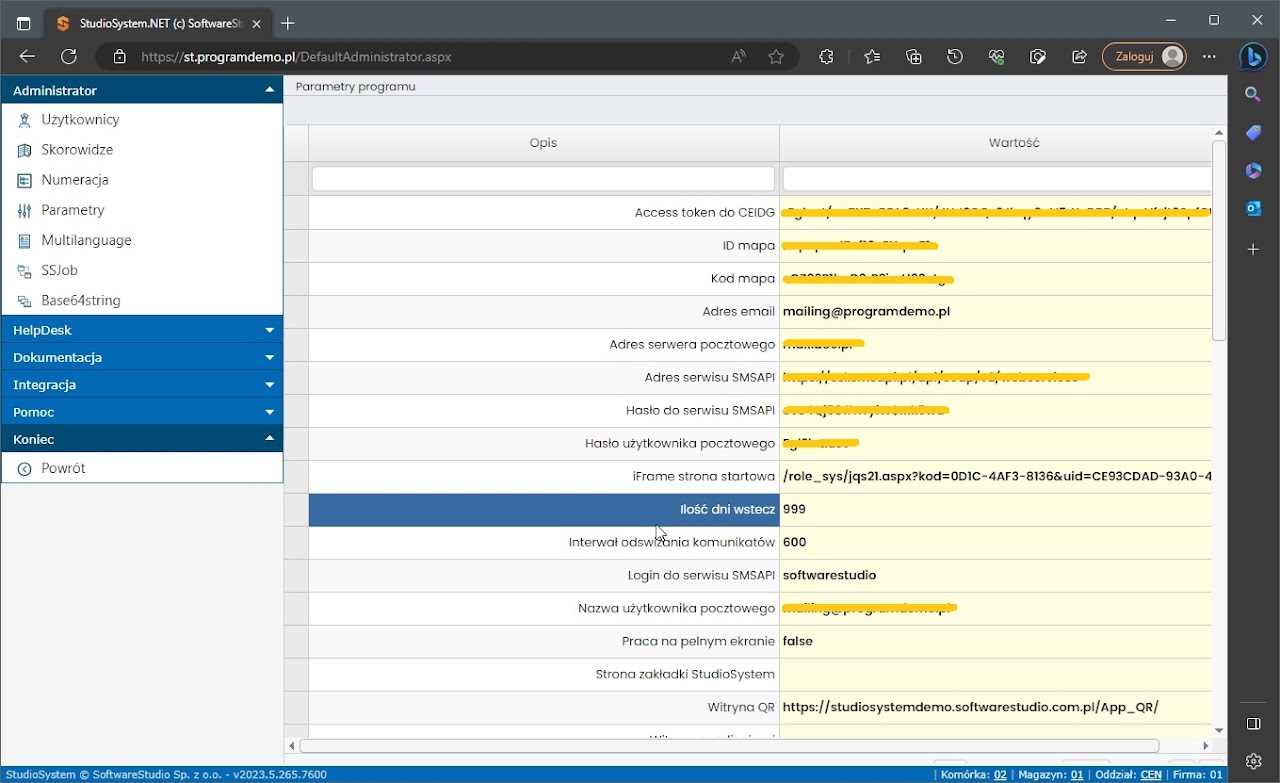Image resolution: width=1280 pixels, height=783 pixels.
Task: Select the Ilość dni wstecz row
Action: point(543,510)
